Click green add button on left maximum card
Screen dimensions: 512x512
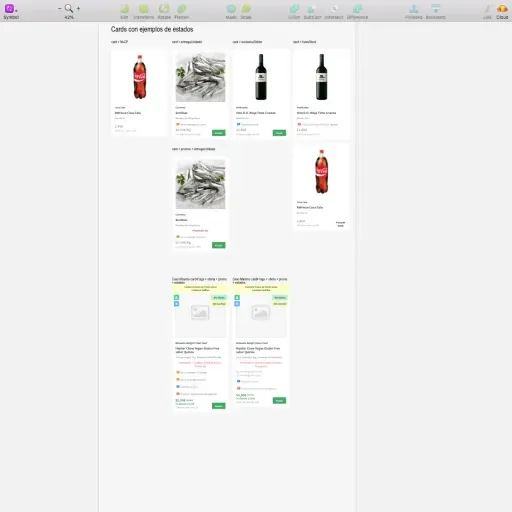coord(219,406)
